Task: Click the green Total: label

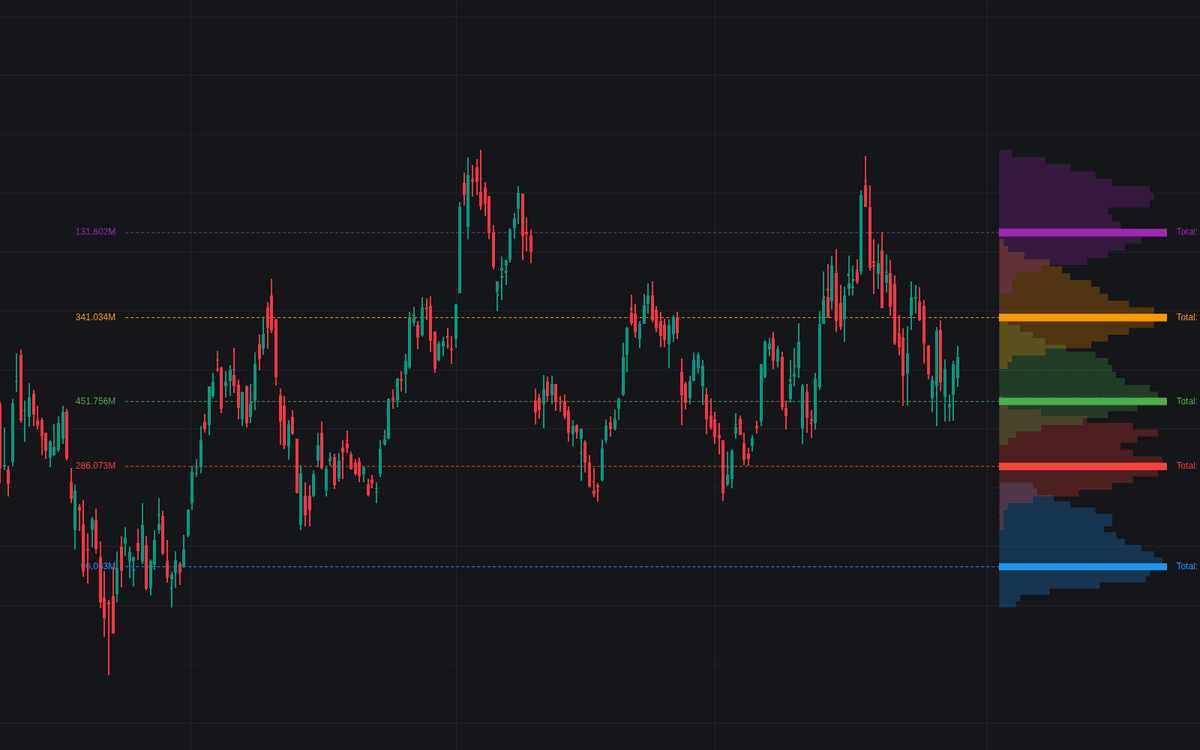Action: [1187, 401]
